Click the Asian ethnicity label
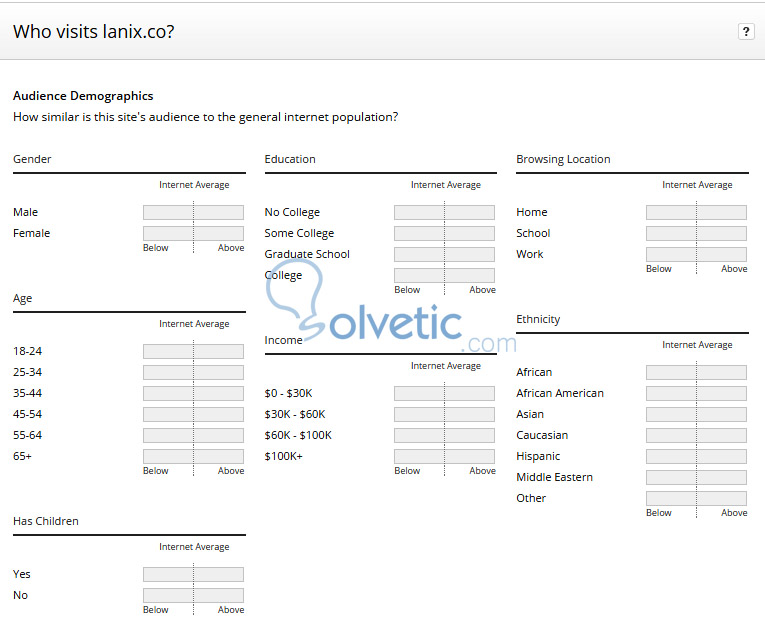The height and width of the screenshot is (623, 765). [x=530, y=414]
